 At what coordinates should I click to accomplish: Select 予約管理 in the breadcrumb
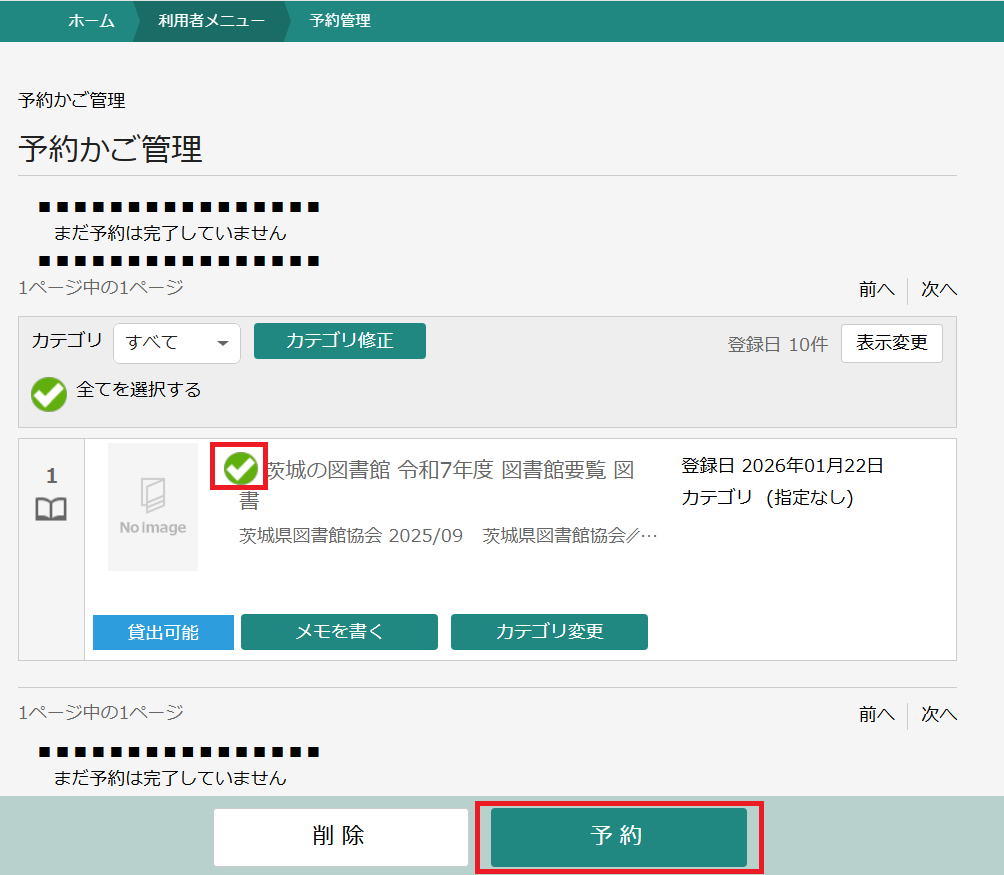point(340,20)
